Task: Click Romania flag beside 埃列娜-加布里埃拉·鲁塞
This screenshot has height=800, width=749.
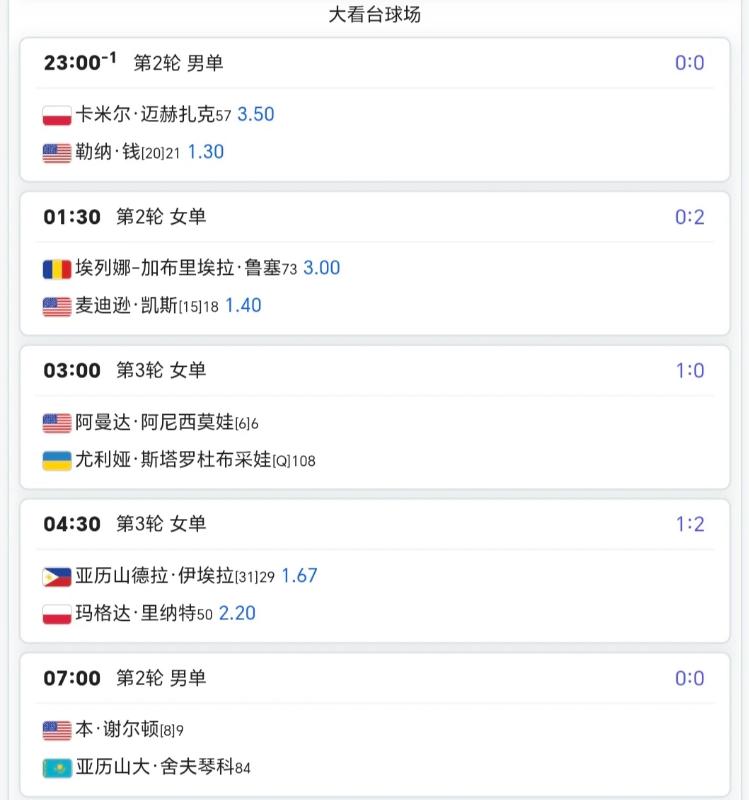Action: 57,268
